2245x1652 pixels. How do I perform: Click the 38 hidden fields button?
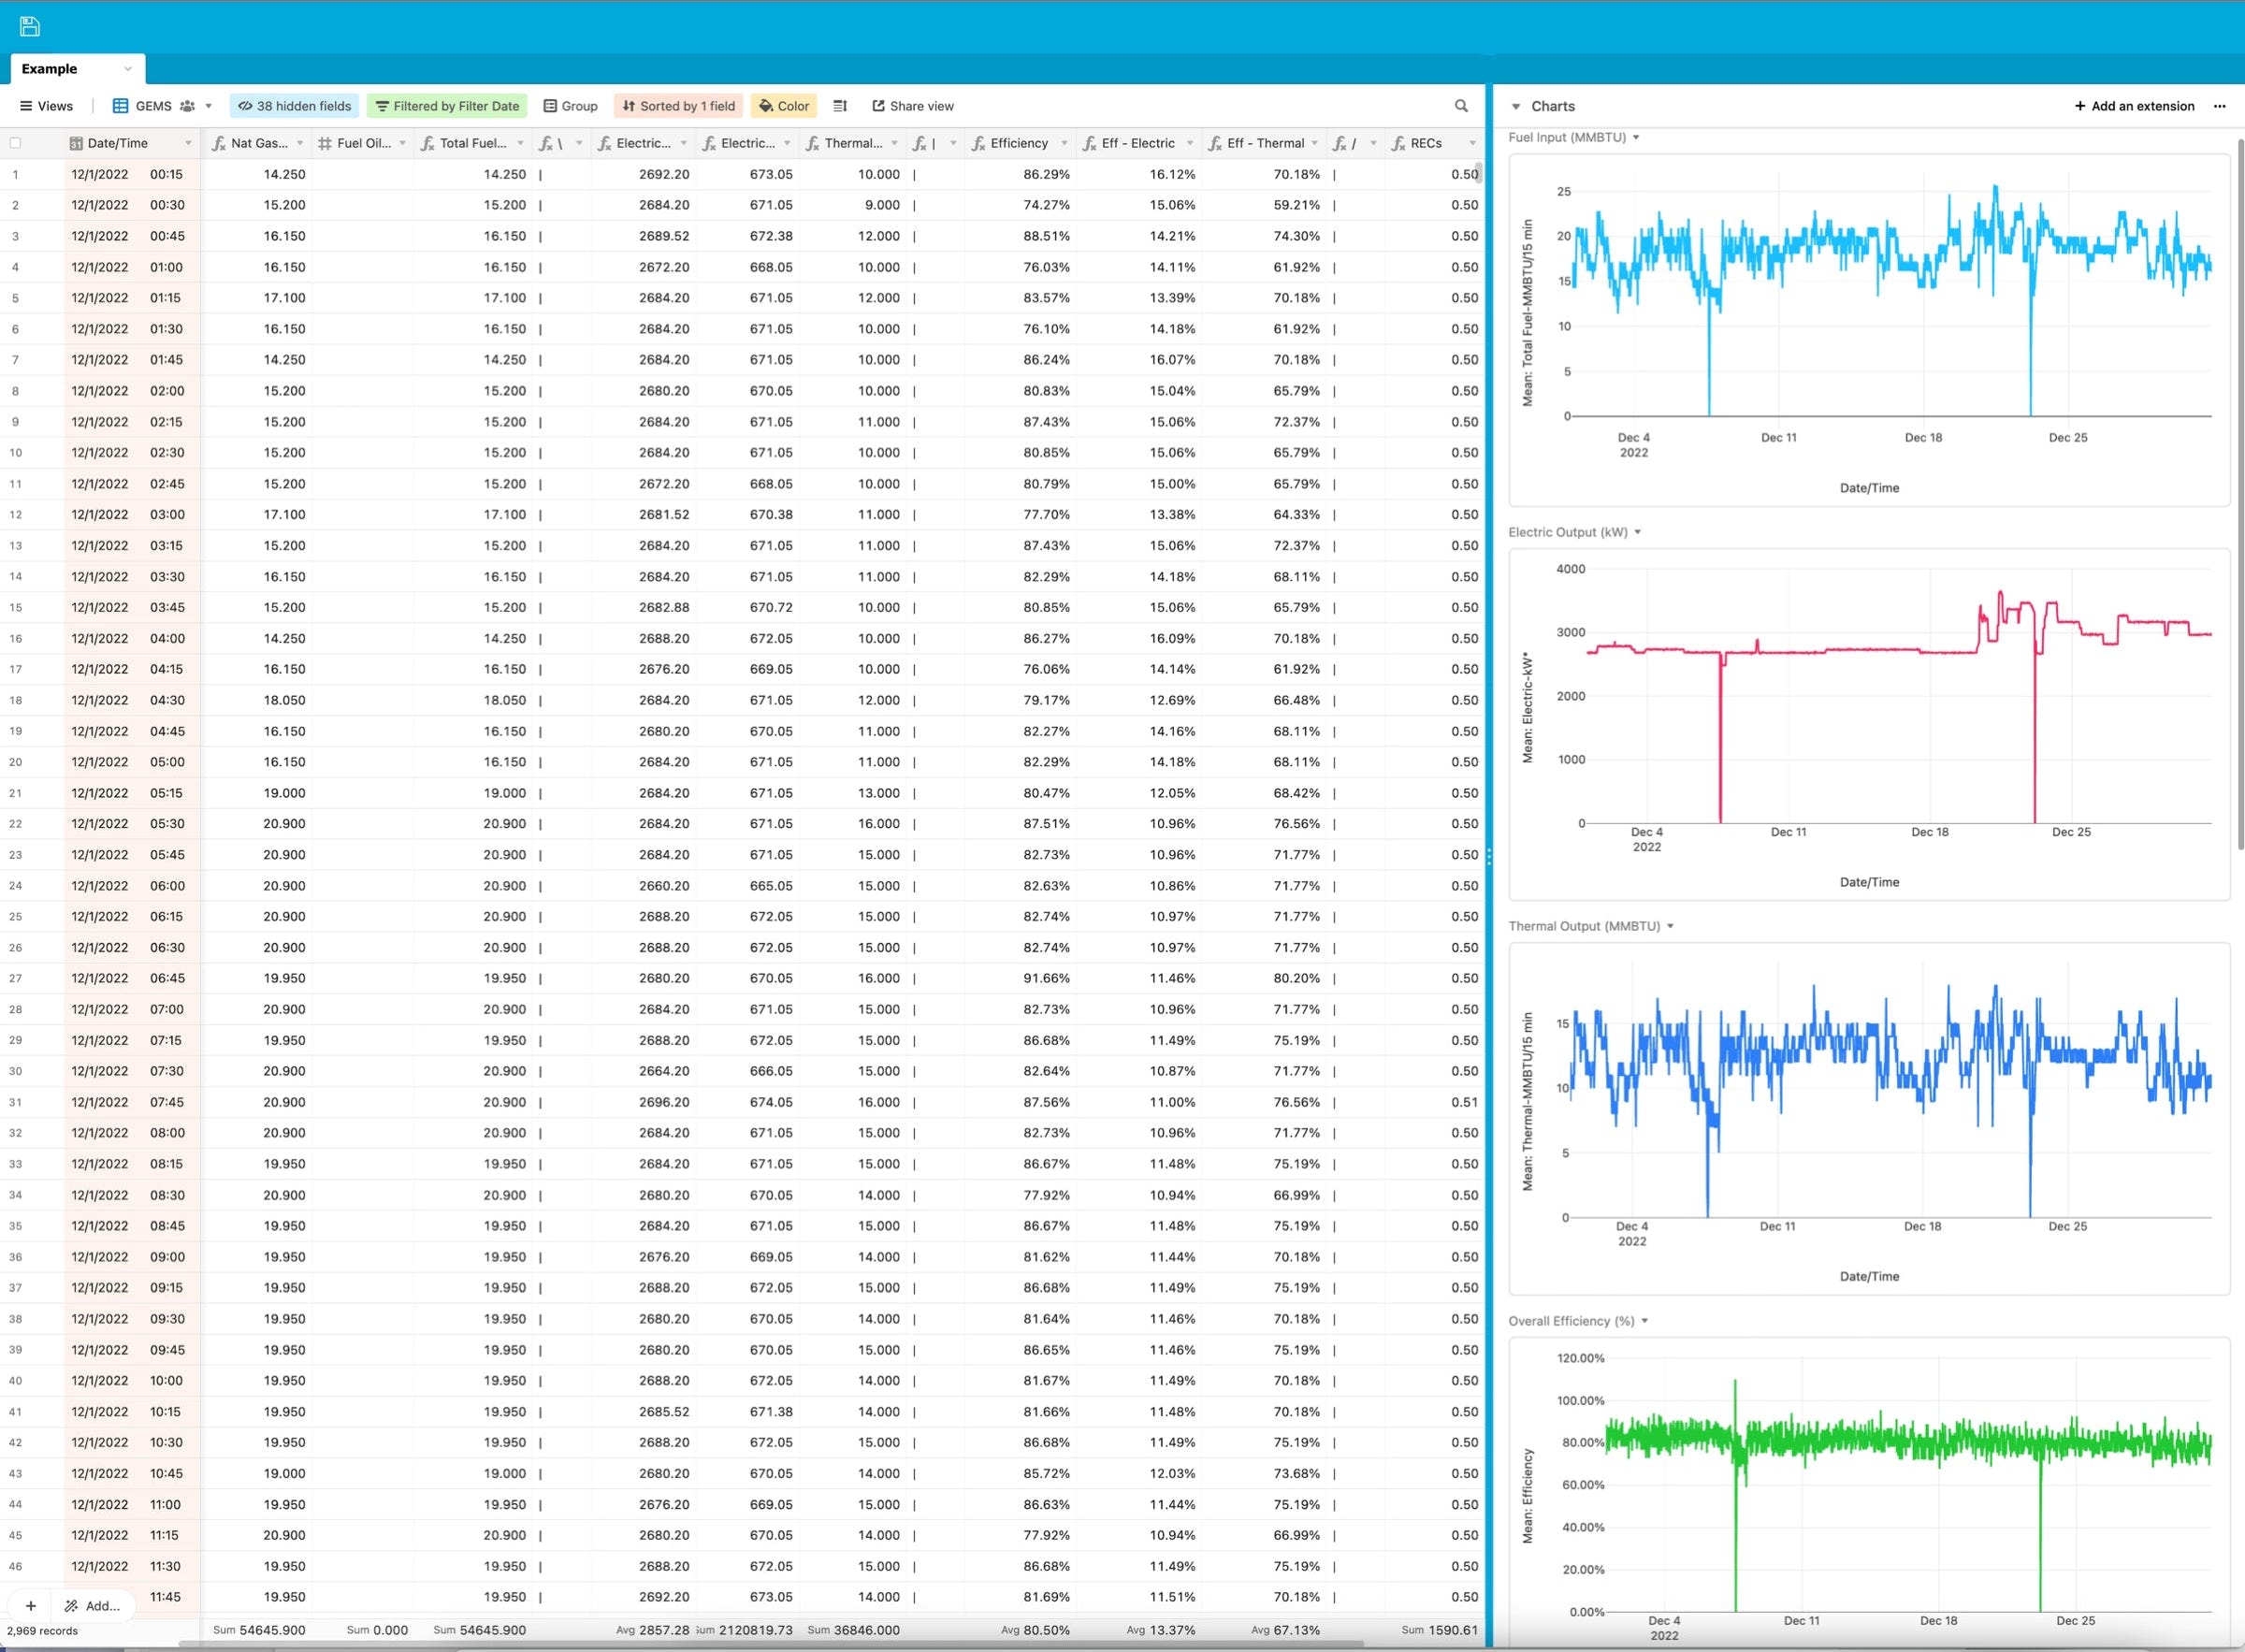[294, 106]
